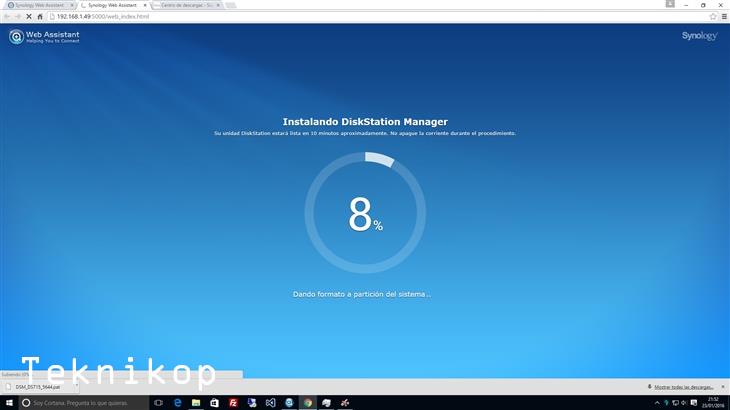Bookmark this page with the star icon

point(712,16)
